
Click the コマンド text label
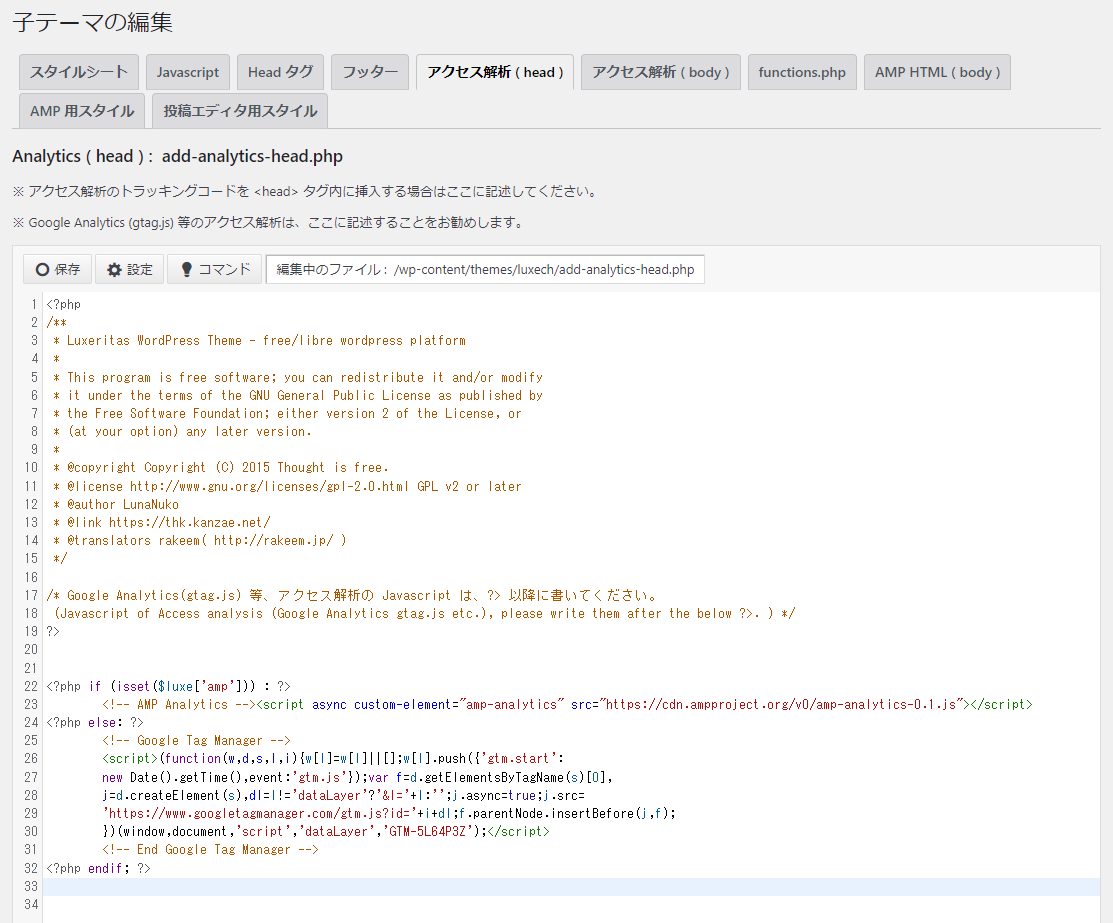coord(224,269)
